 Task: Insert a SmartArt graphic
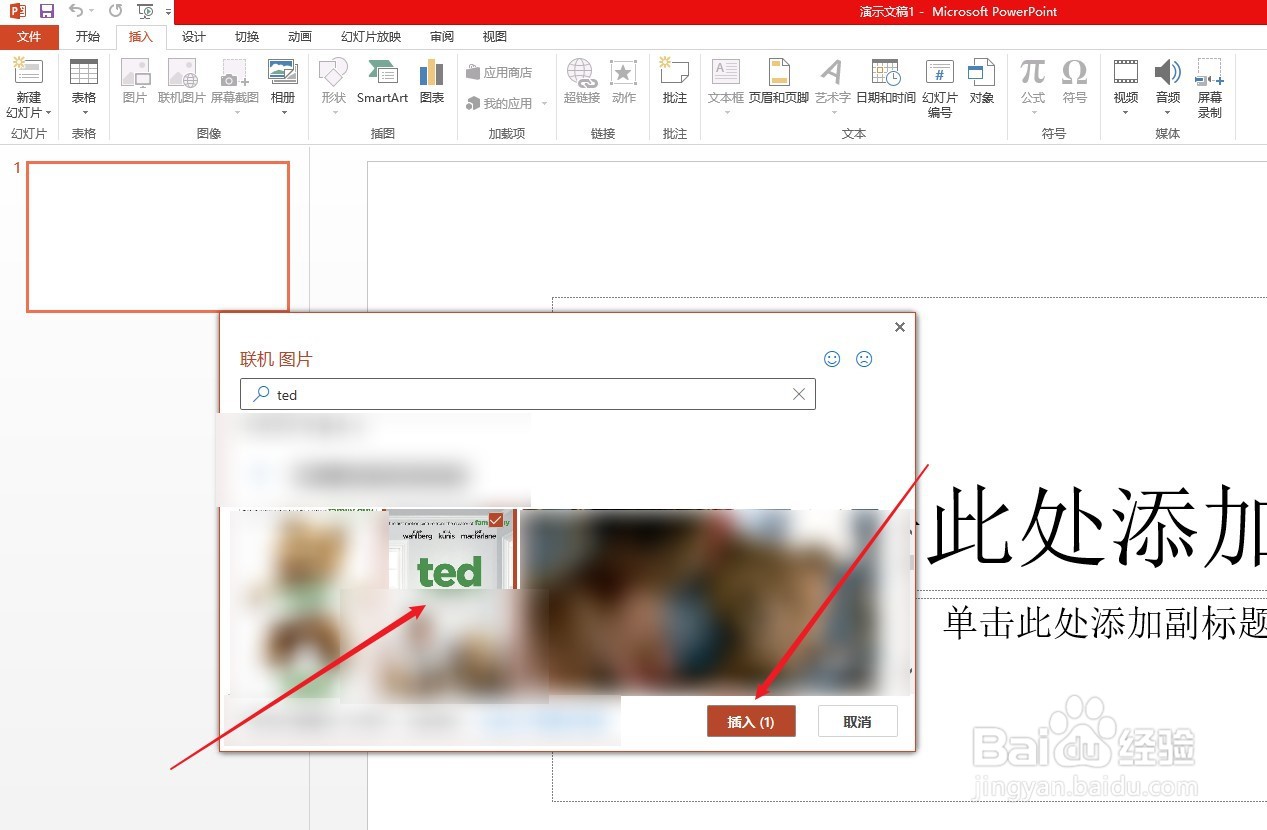pos(383,82)
